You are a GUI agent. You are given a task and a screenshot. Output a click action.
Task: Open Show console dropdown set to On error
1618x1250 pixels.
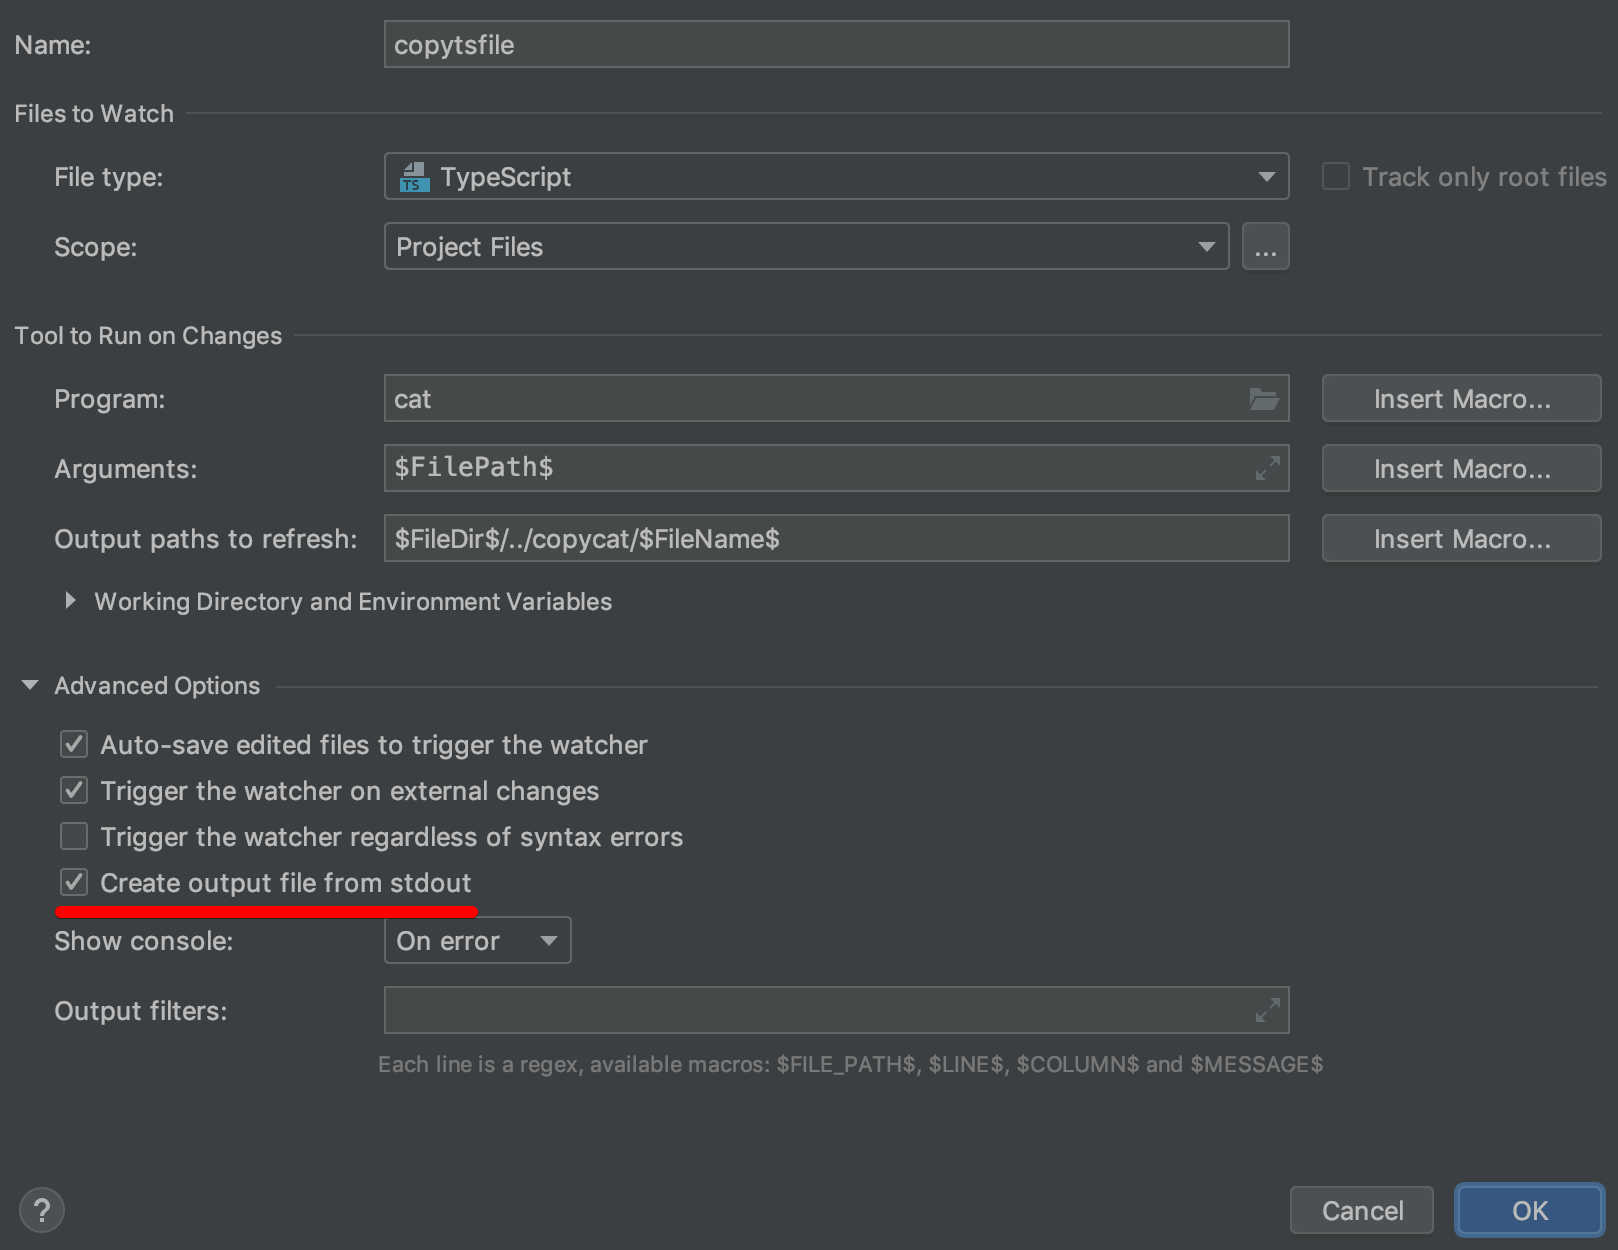click(477, 941)
